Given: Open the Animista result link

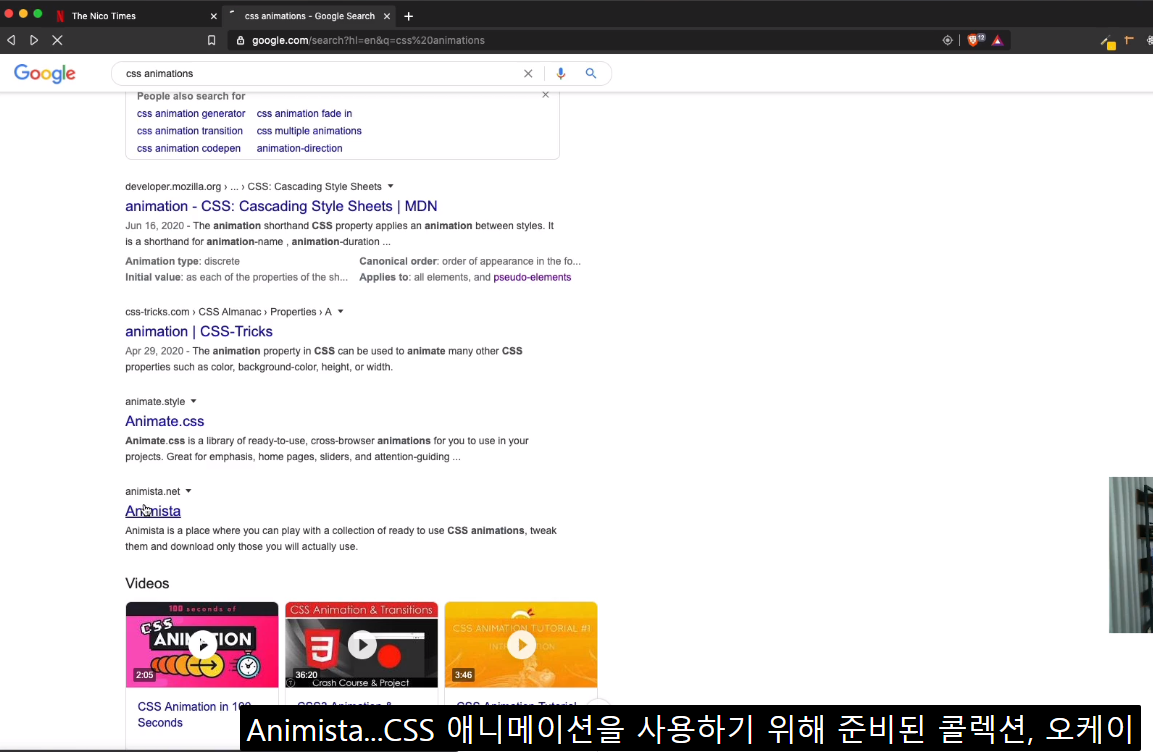Looking at the screenshot, I should point(153,511).
